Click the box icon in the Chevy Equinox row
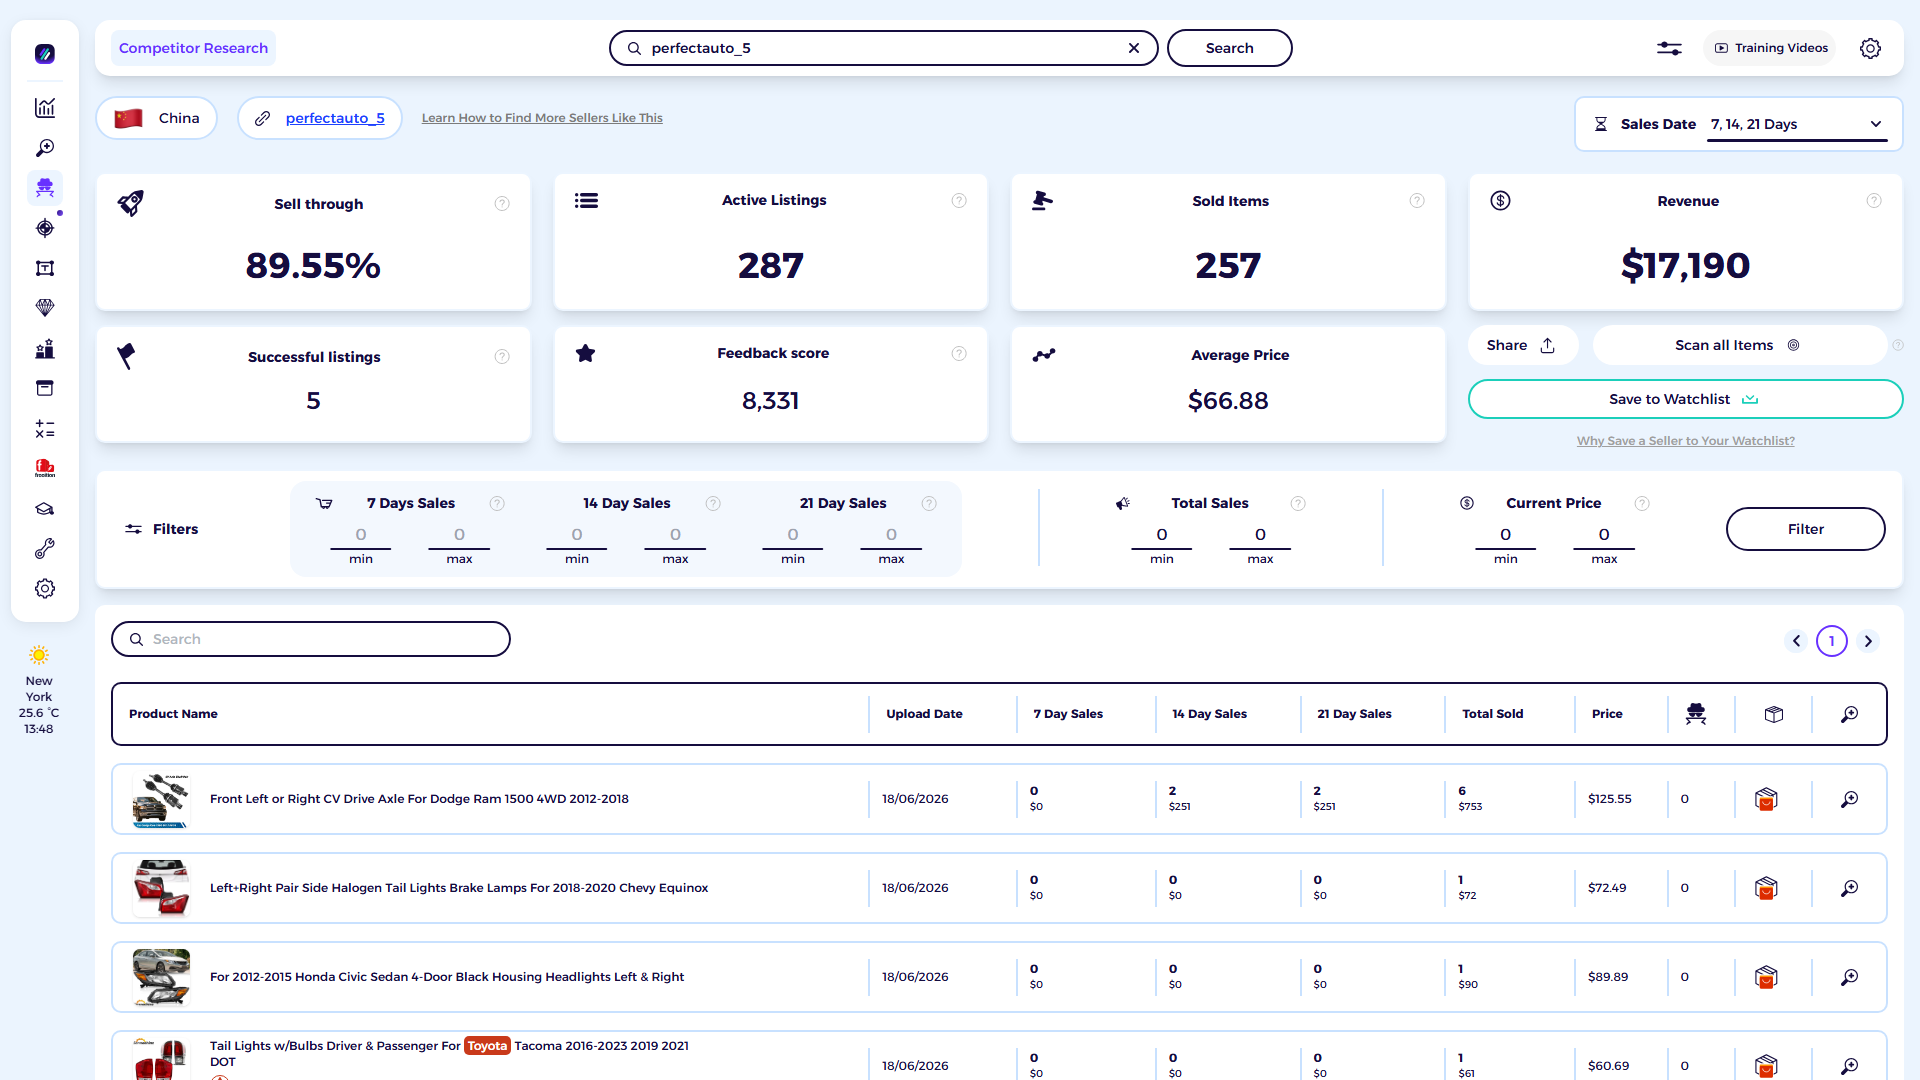The image size is (1920, 1080). coord(1766,888)
